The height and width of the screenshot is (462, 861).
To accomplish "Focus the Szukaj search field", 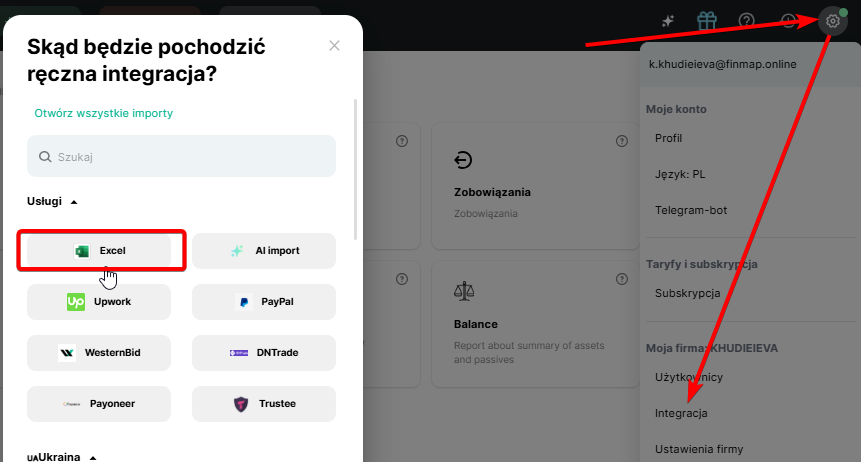I will point(182,157).
